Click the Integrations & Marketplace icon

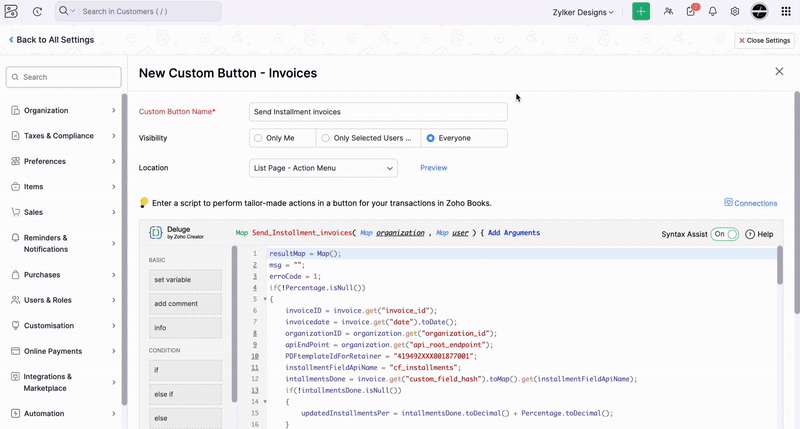coord(15,376)
